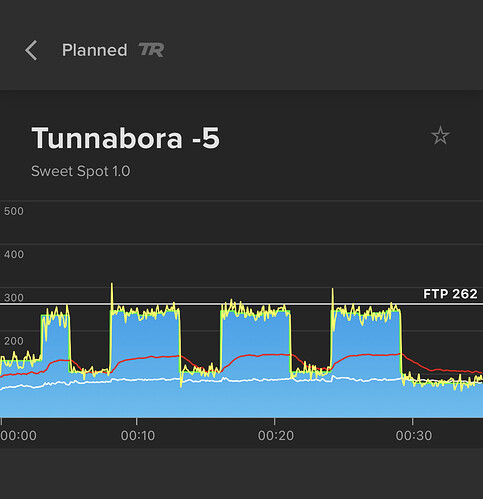Click the 00:10 timeline marker

138,435
